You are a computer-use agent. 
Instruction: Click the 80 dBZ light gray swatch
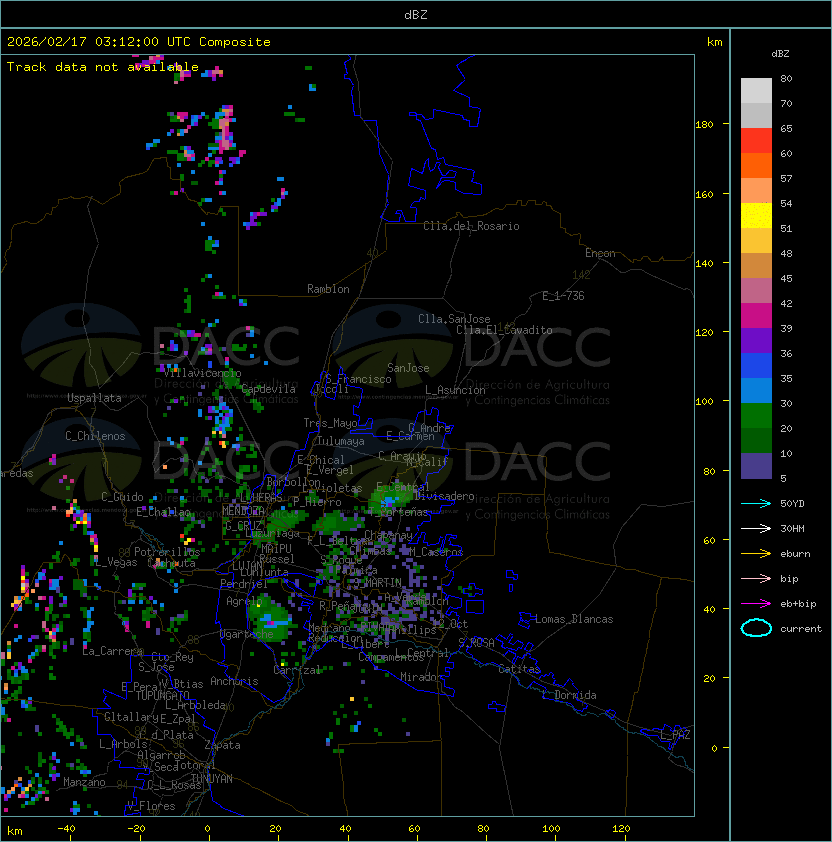pos(756,90)
